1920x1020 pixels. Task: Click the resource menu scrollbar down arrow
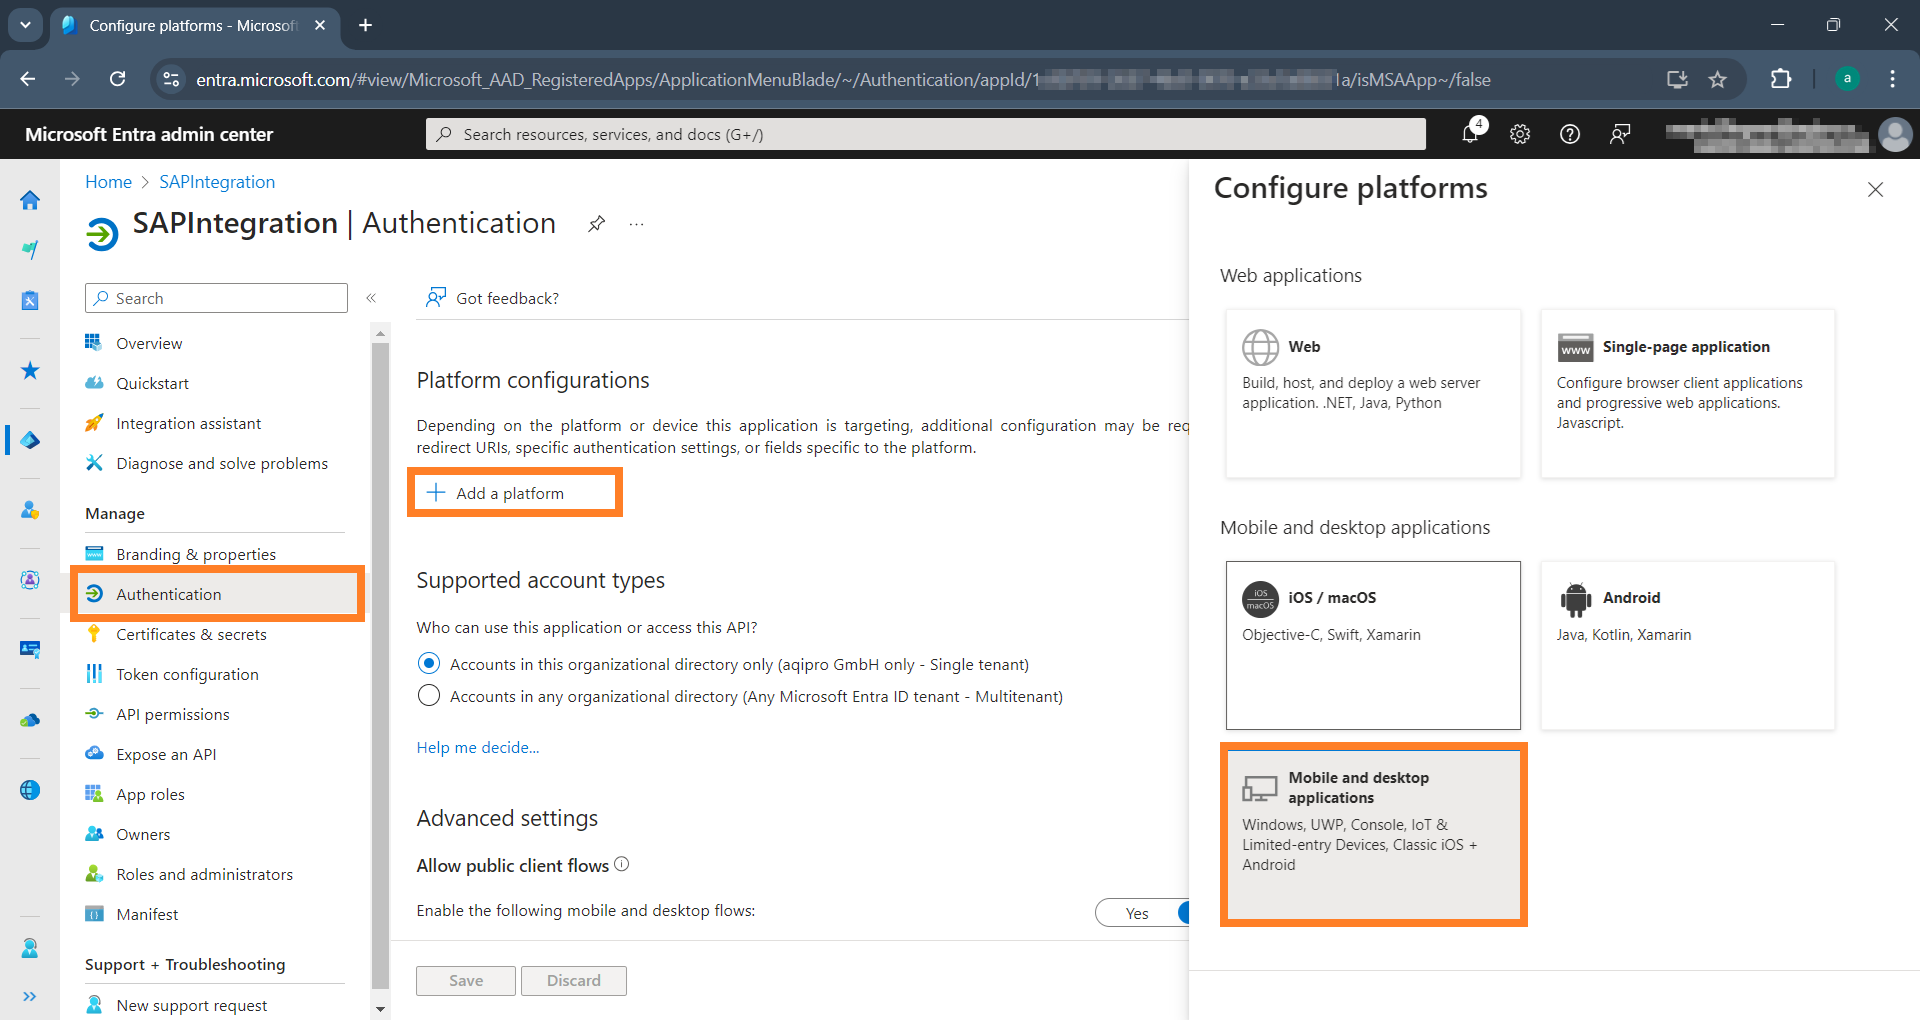380,1009
